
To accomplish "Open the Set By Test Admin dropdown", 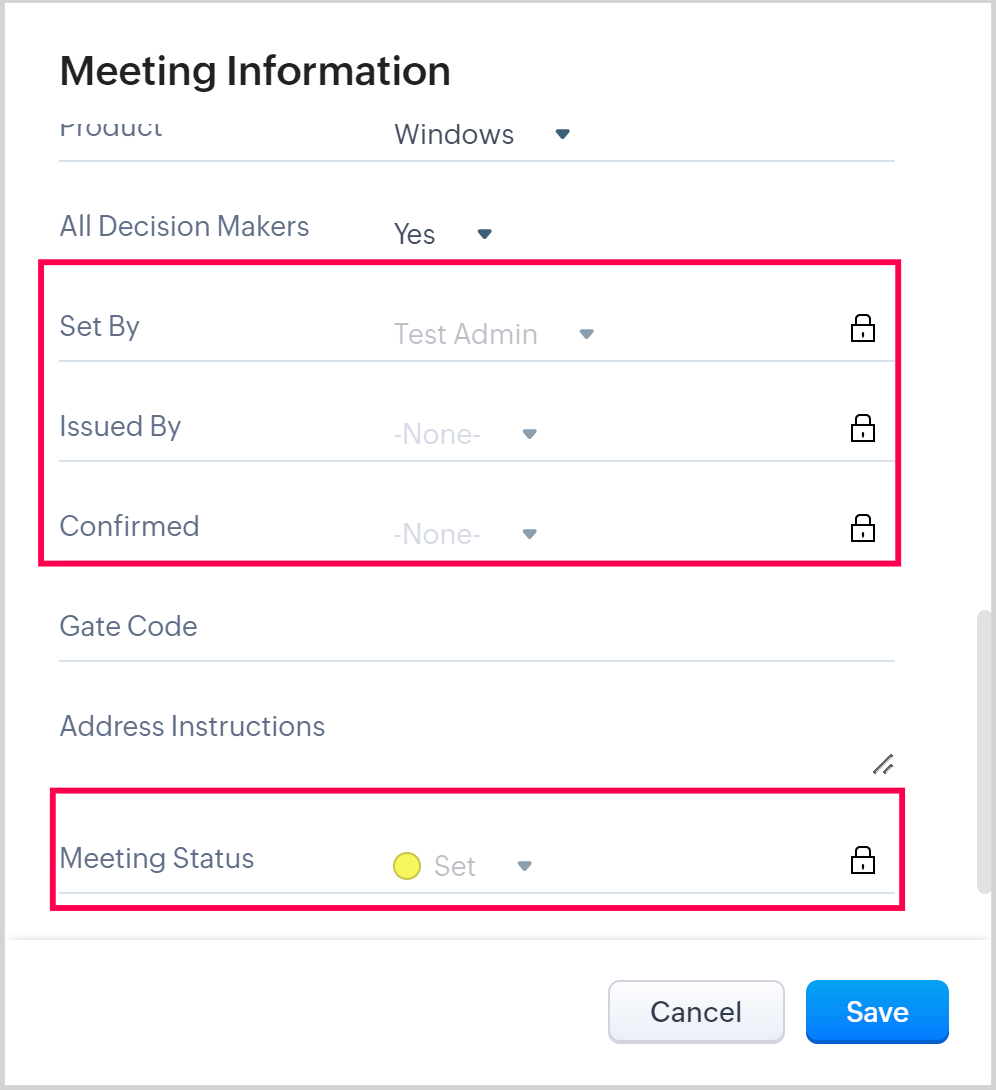I will pos(587,334).
